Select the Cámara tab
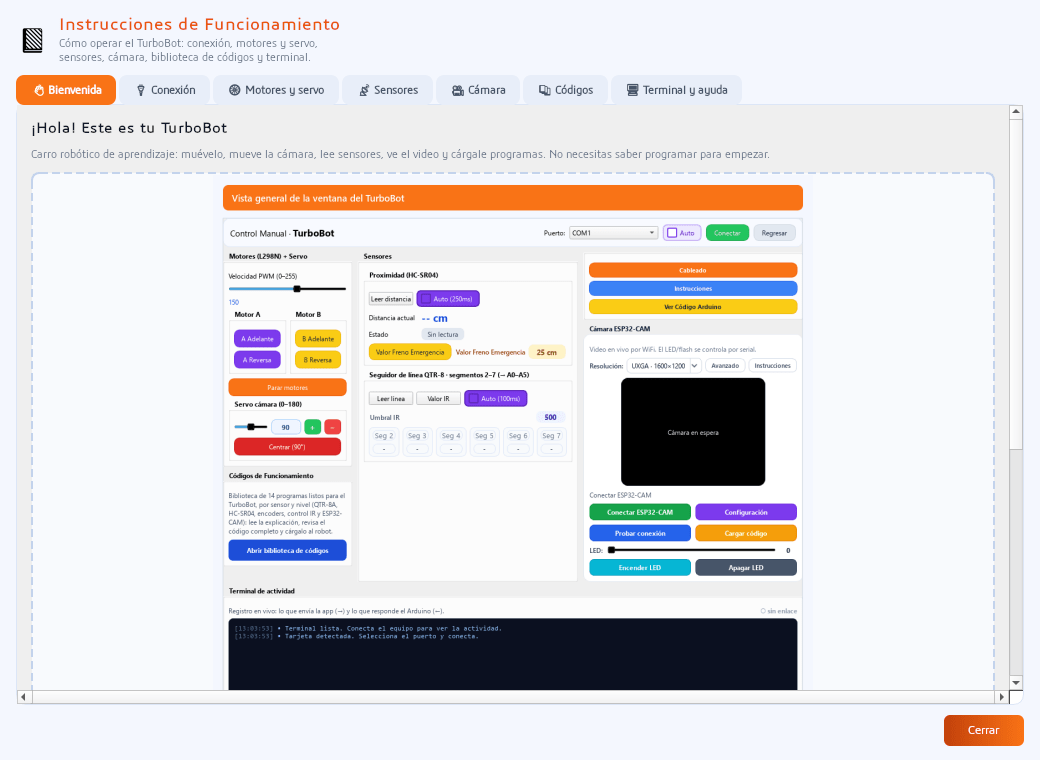The width and height of the screenshot is (1040, 760). point(478,90)
